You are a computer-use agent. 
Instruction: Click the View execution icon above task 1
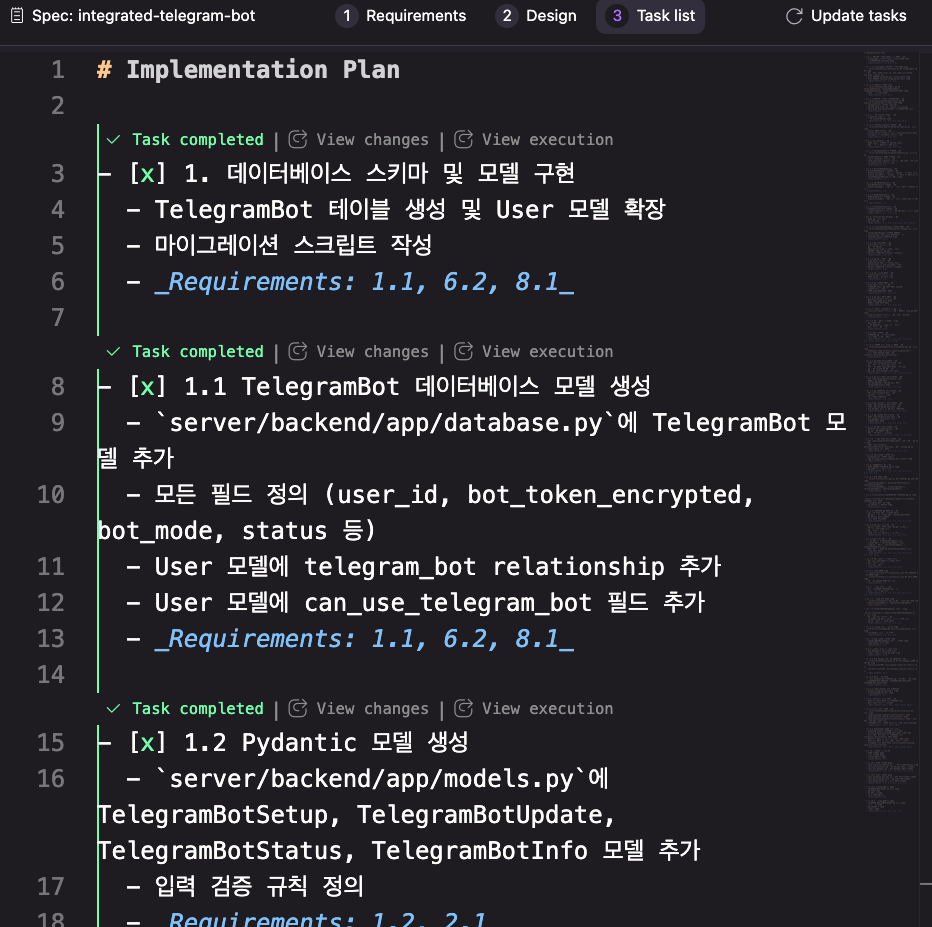point(463,139)
